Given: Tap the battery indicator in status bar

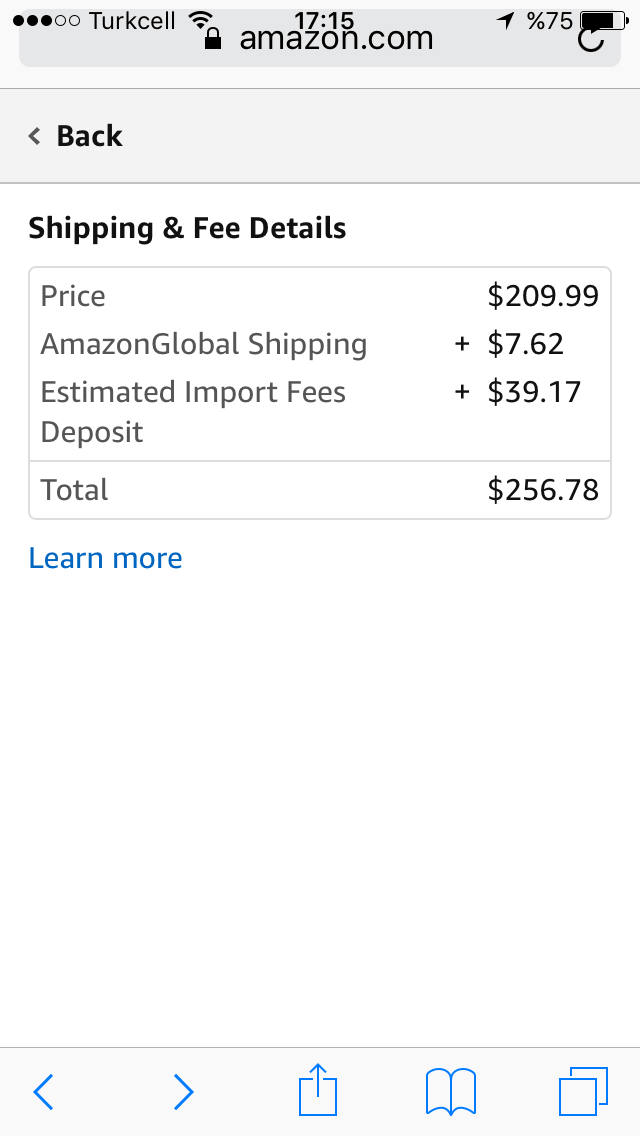Looking at the screenshot, I should coord(601,20).
